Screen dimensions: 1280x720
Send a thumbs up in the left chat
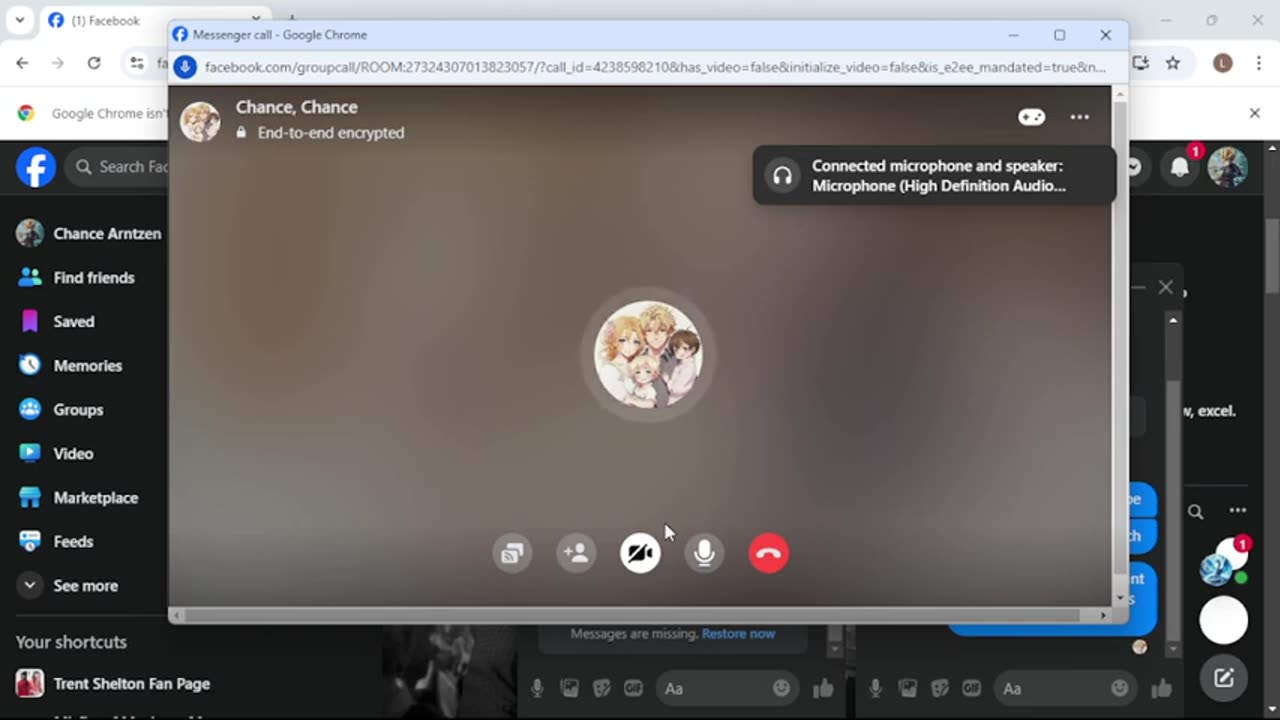coord(823,688)
